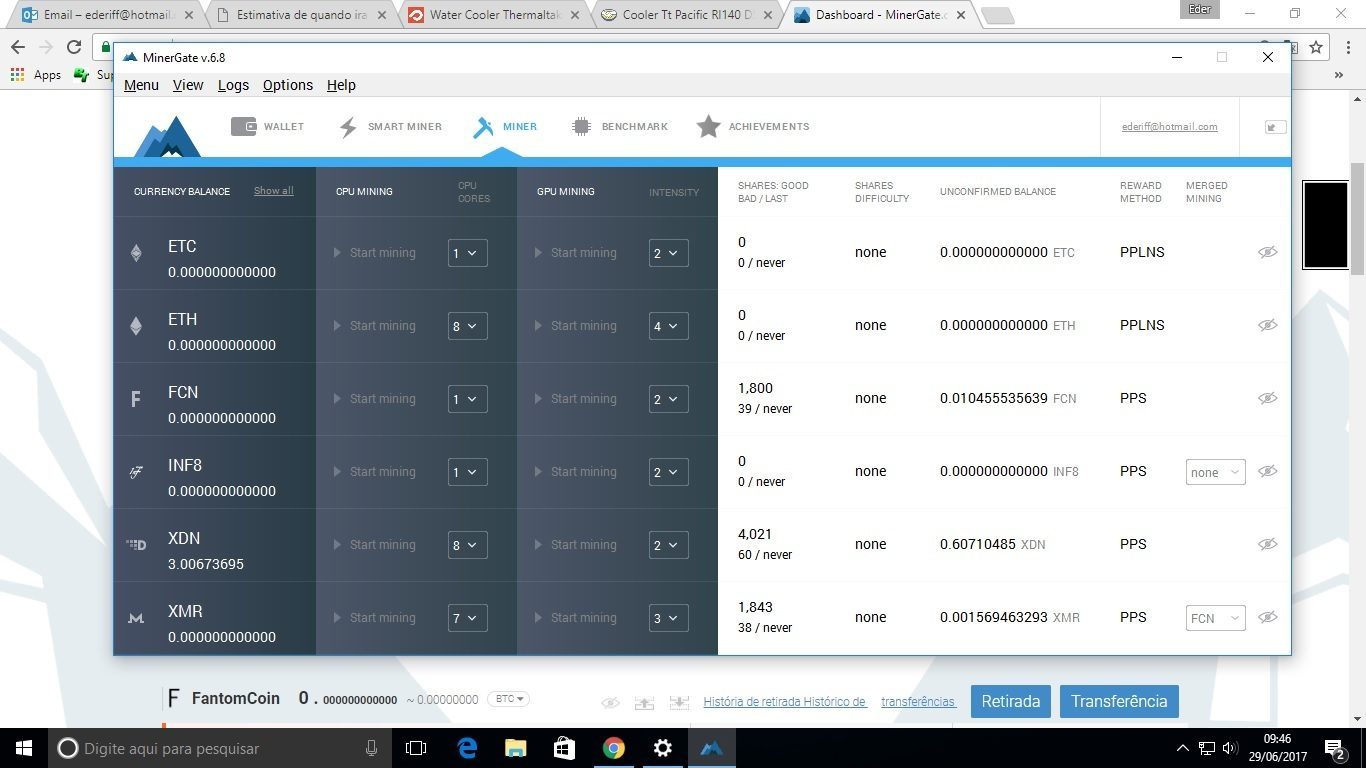Toggle visibility of the ETC row
The image size is (1366, 768).
(x=1267, y=252)
